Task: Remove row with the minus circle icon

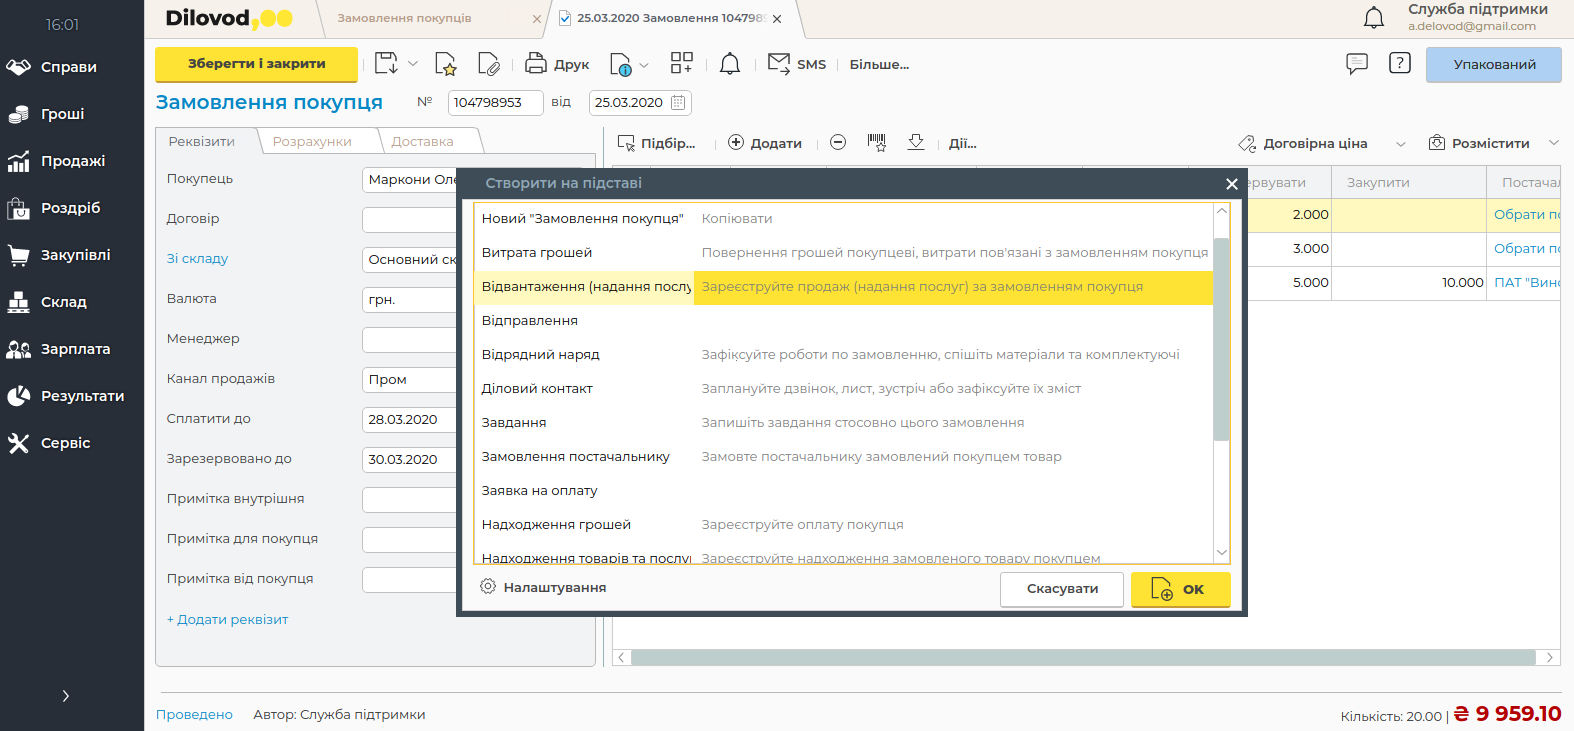Action: [838, 143]
